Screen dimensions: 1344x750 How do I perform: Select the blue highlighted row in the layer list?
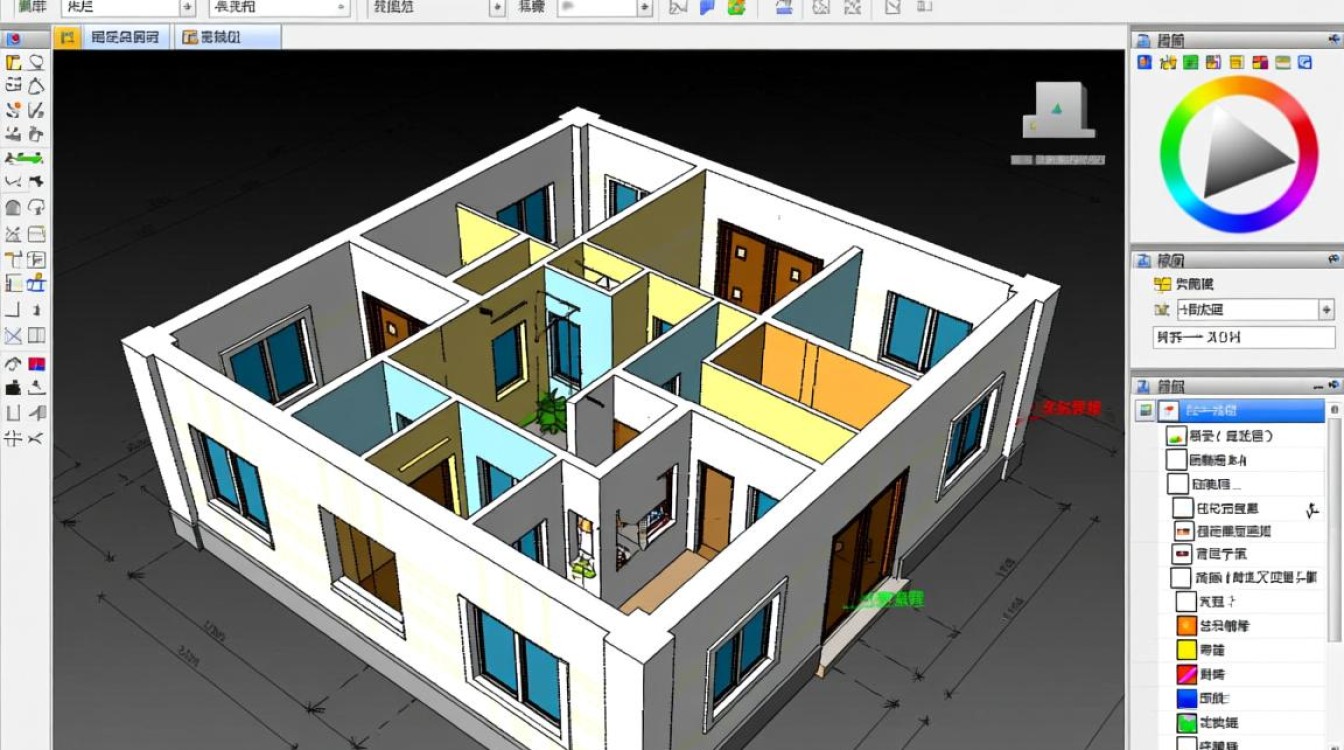click(x=1250, y=411)
